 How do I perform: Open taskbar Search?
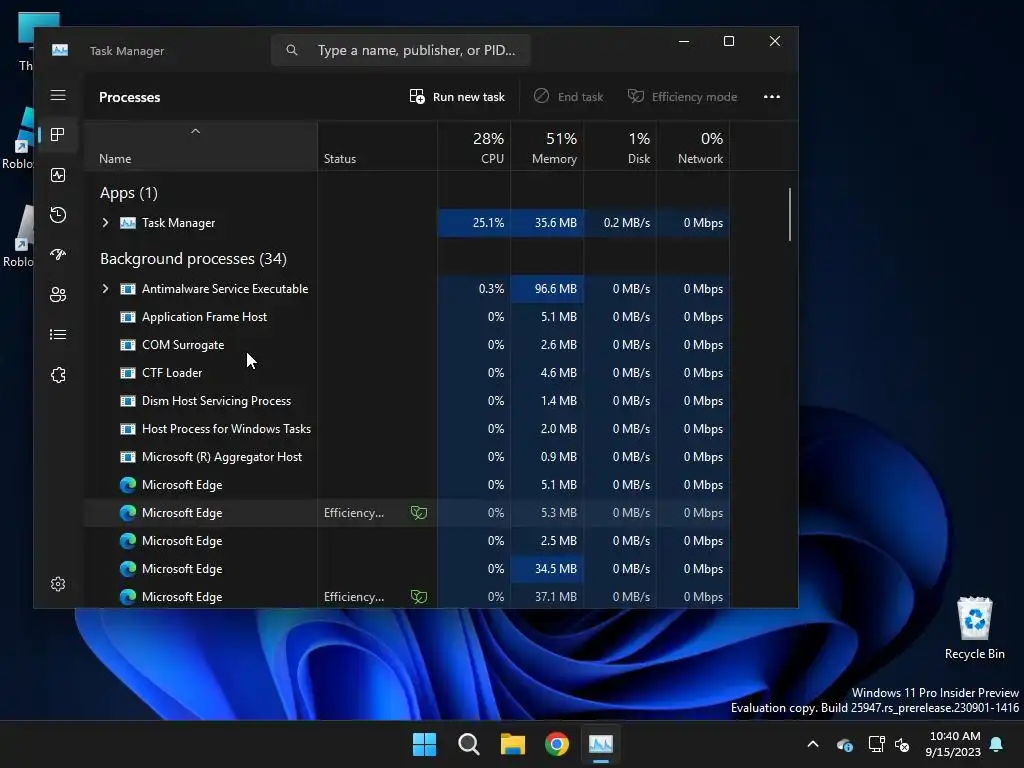[469, 744]
